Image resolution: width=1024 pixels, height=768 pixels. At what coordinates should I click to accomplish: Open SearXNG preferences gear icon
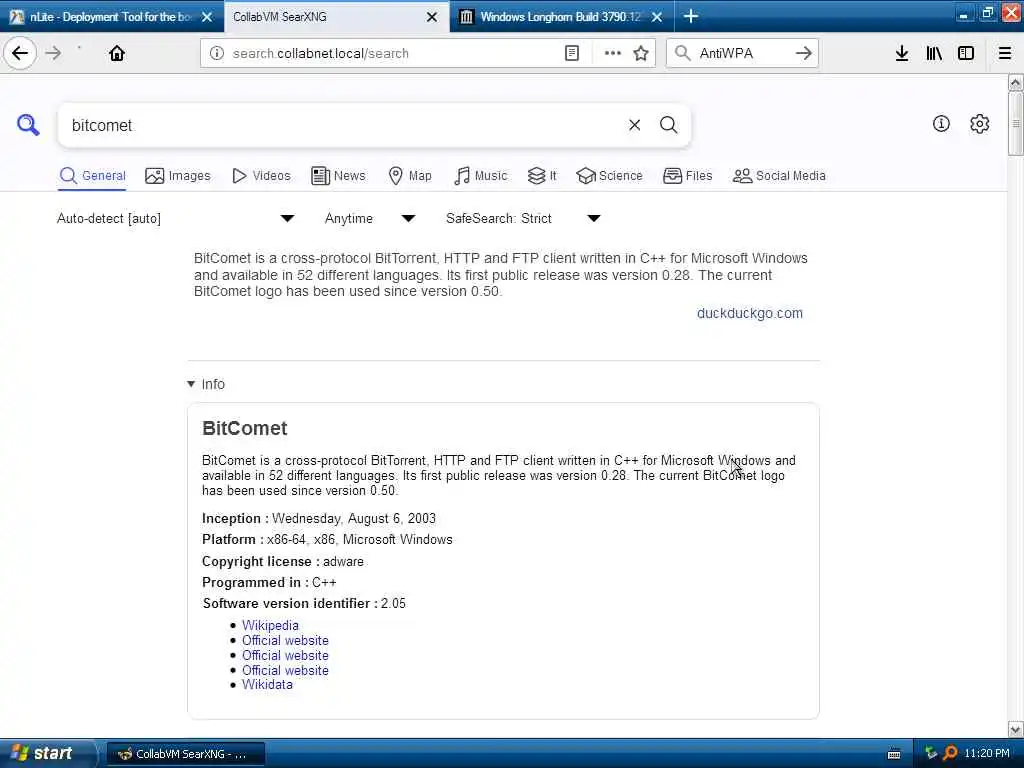click(980, 123)
